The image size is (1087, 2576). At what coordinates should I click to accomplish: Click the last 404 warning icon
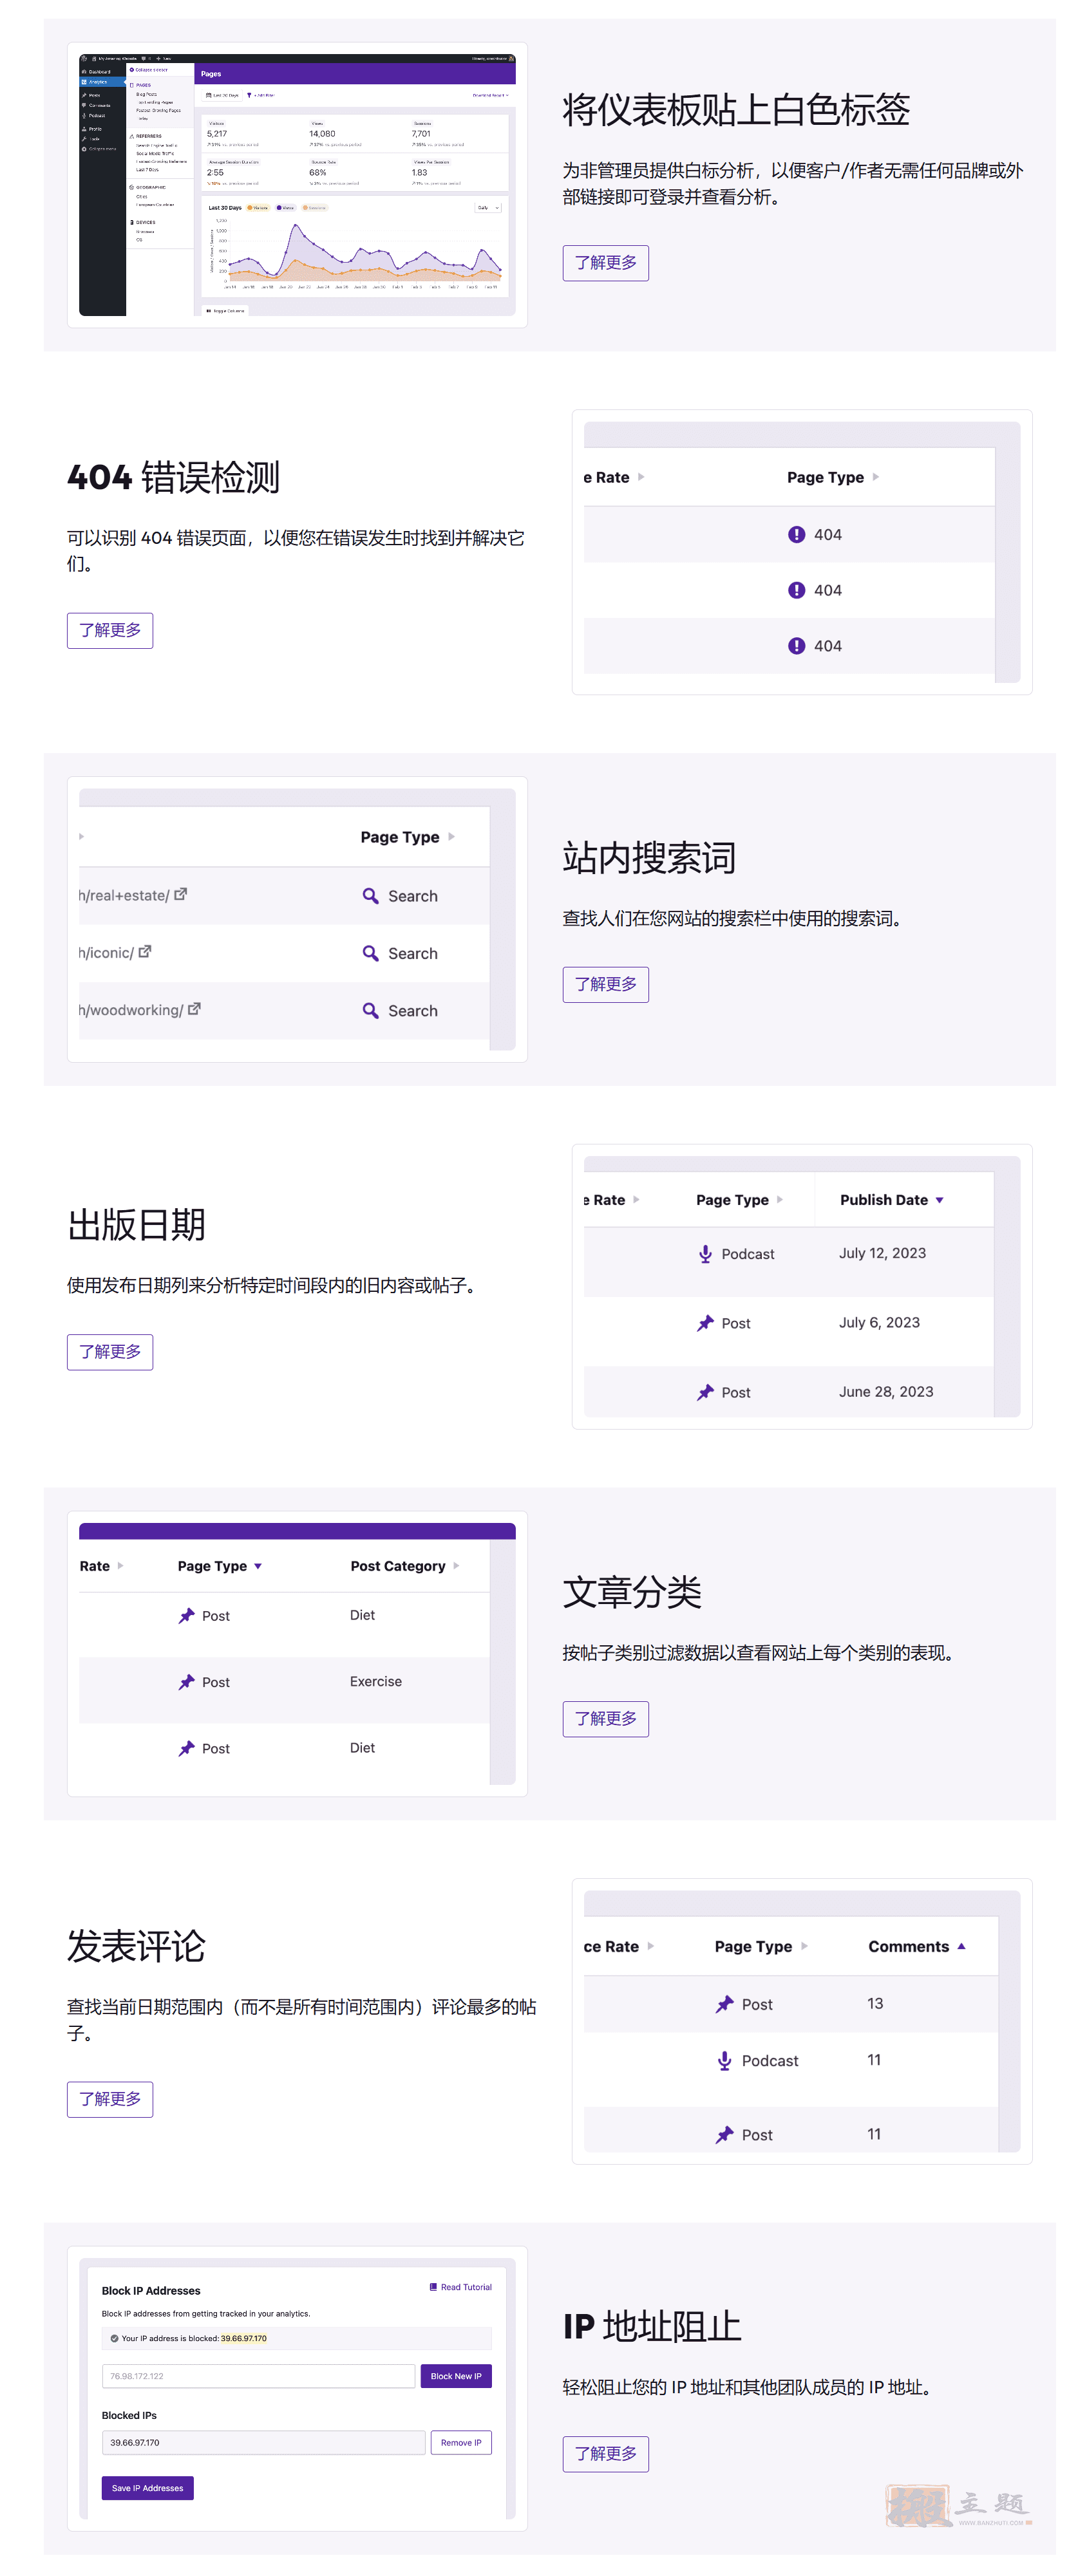click(796, 646)
